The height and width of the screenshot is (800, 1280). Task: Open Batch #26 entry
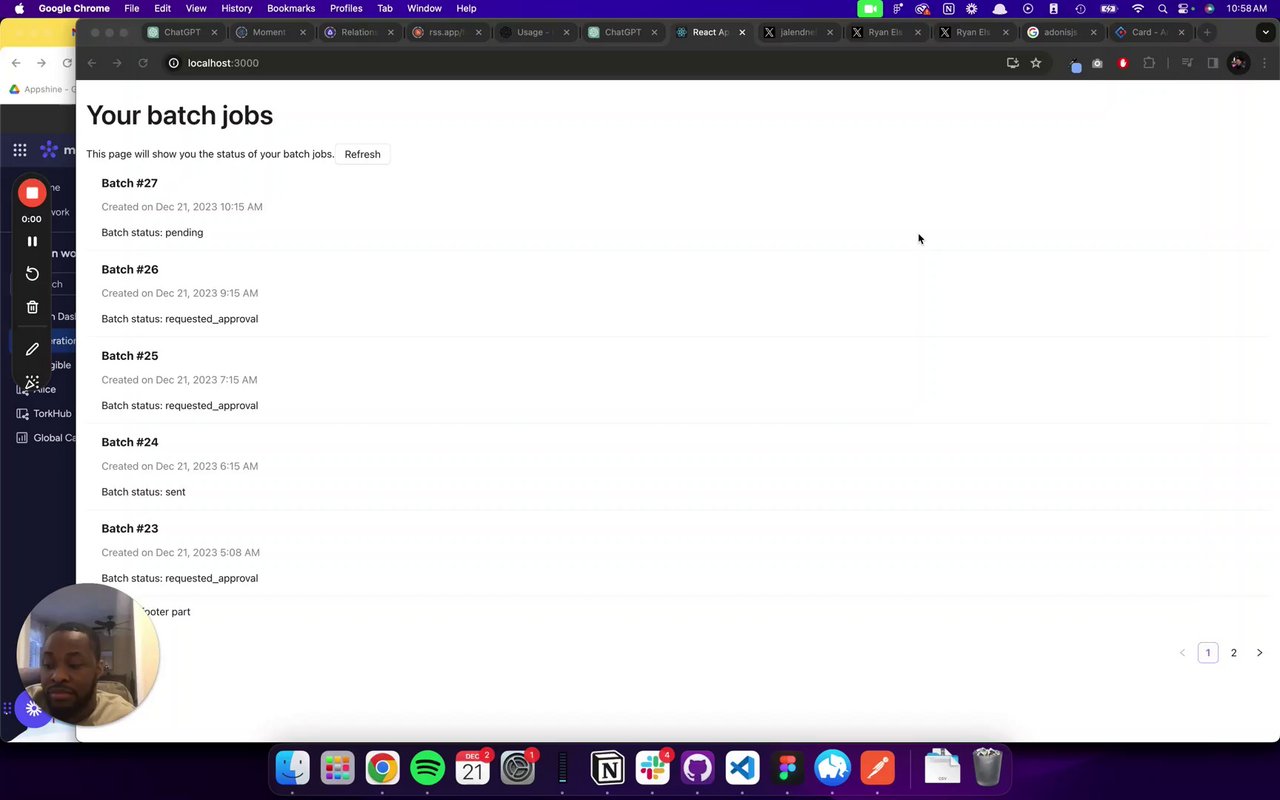coord(129,269)
